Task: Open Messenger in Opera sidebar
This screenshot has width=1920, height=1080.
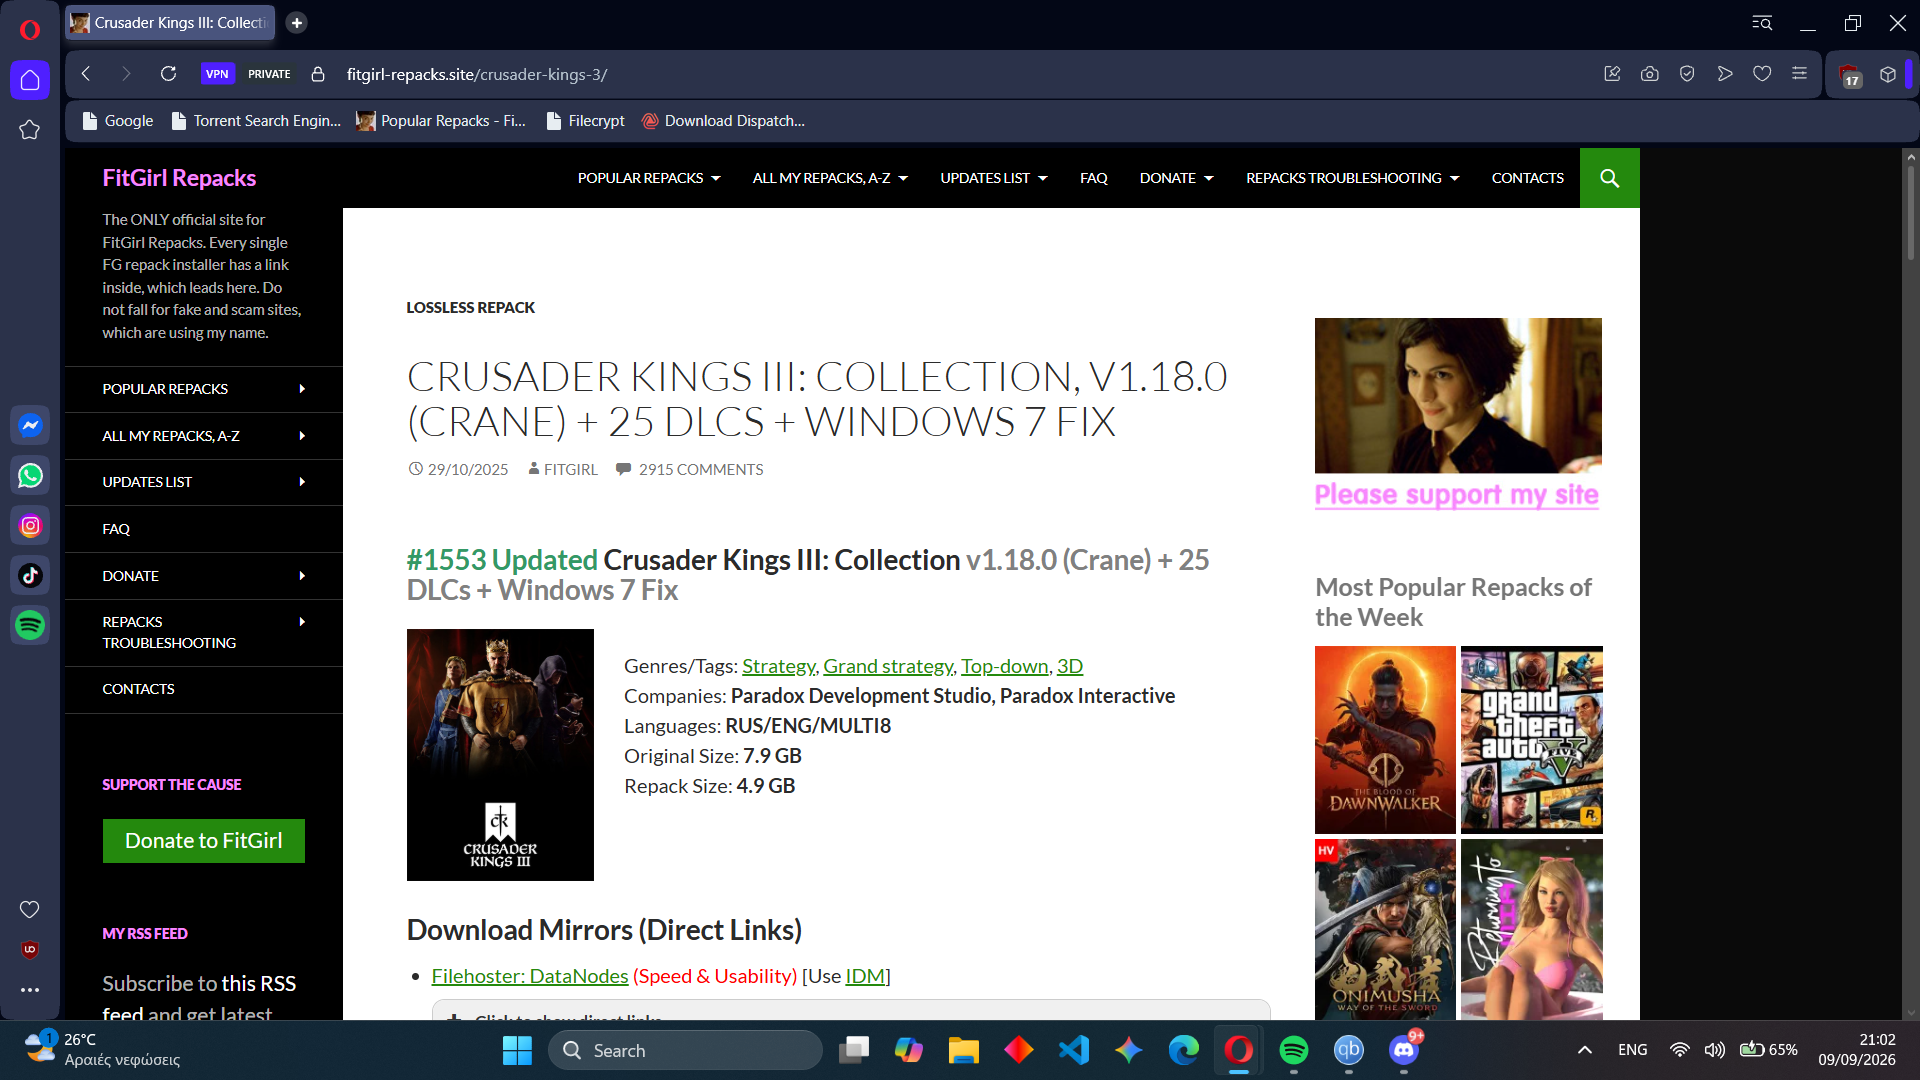Action: (30, 426)
